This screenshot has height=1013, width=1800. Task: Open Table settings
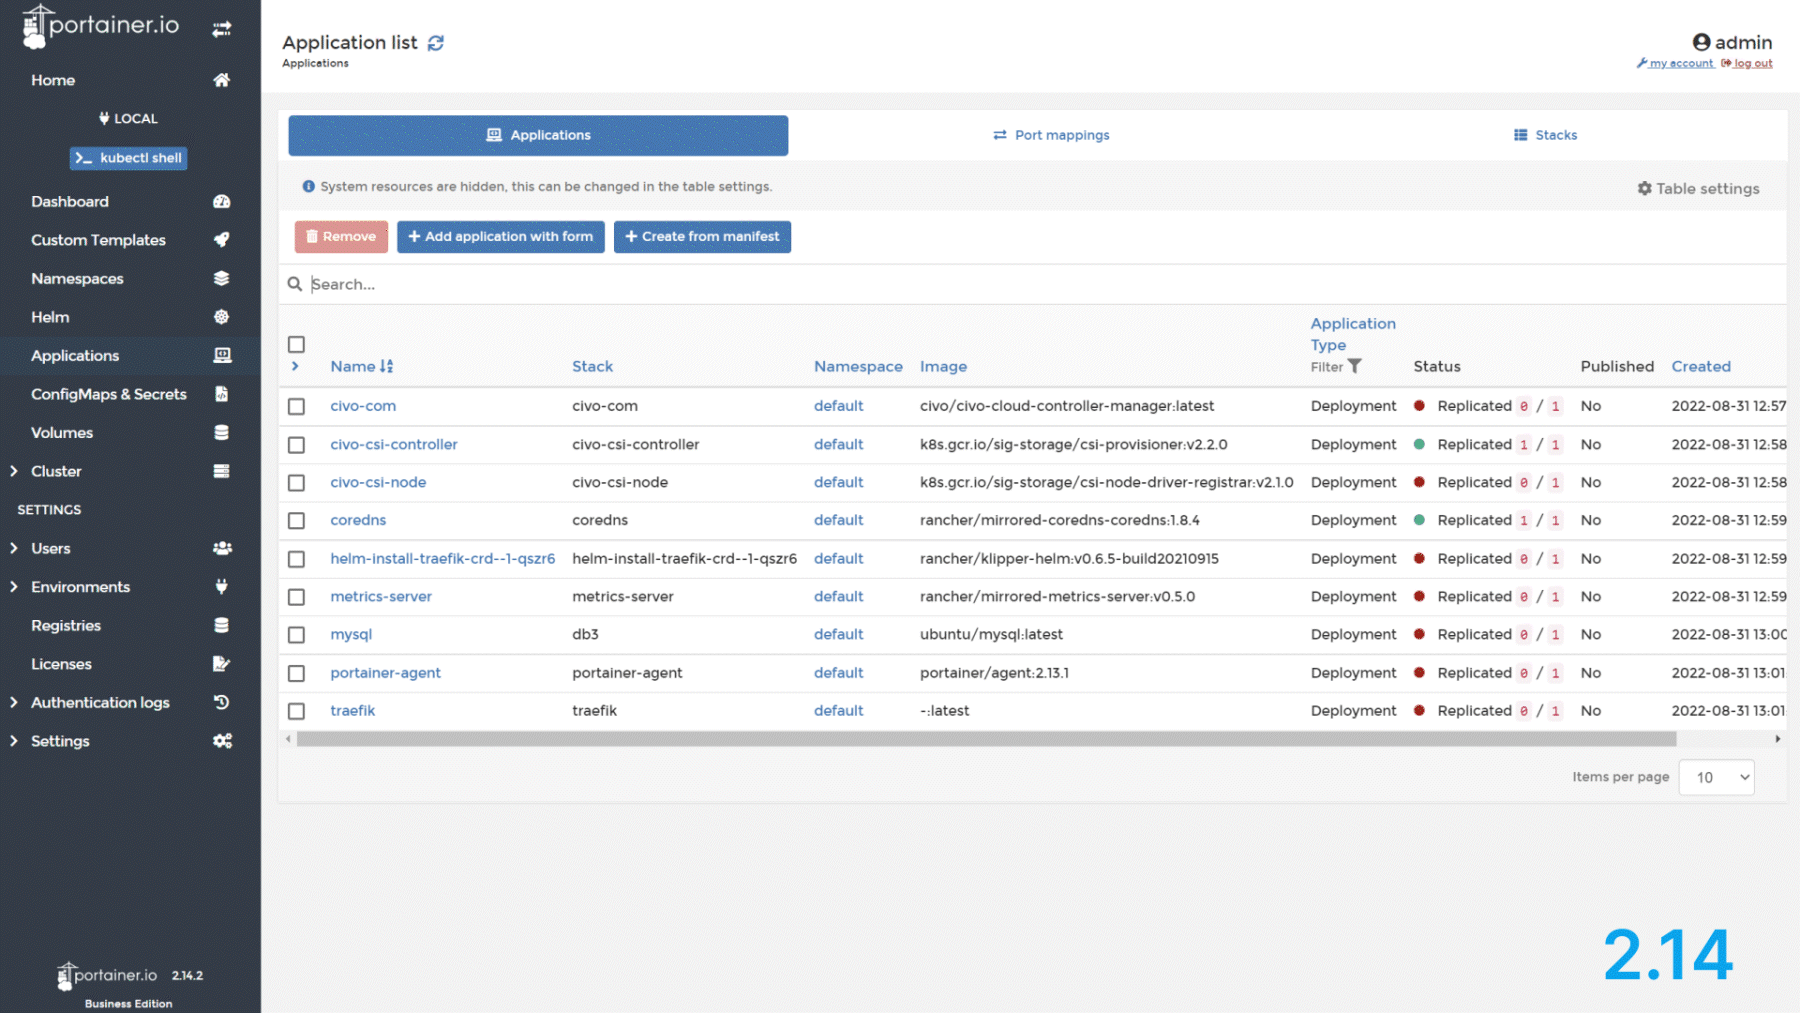[x=1698, y=188]
